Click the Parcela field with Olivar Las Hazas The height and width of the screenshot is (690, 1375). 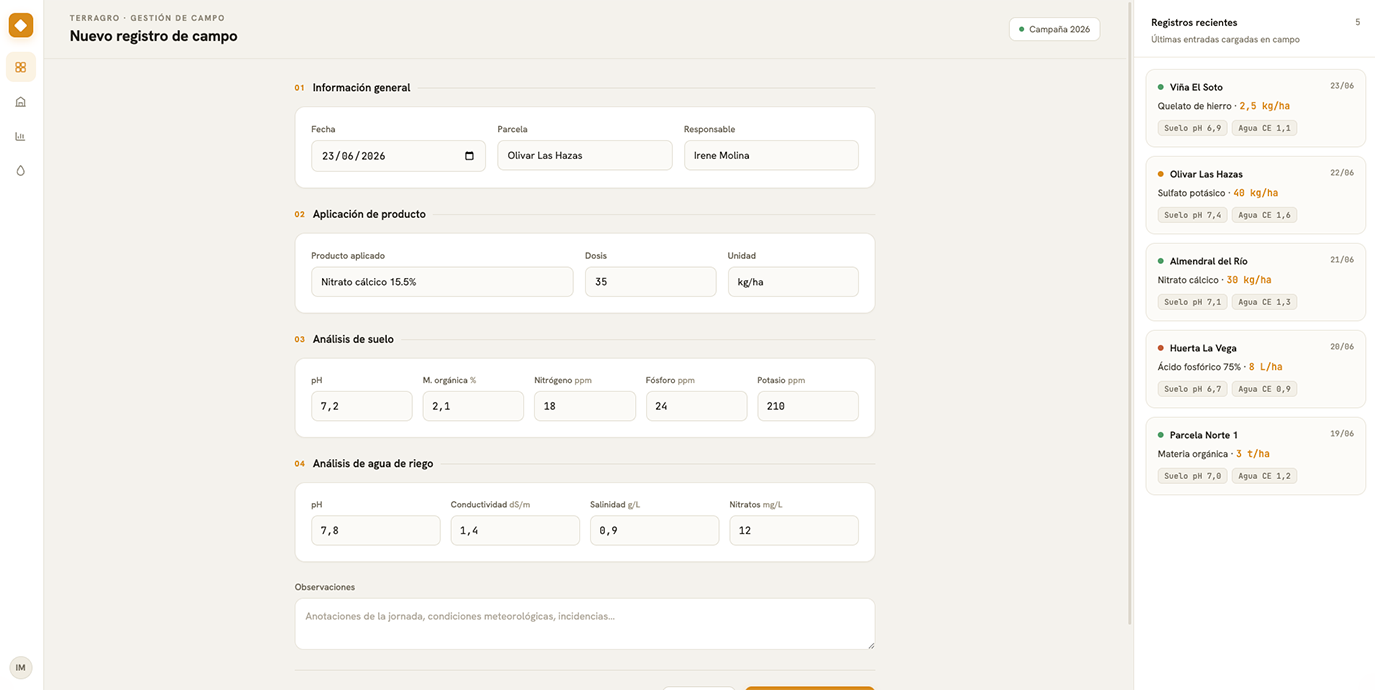point(585,155)
